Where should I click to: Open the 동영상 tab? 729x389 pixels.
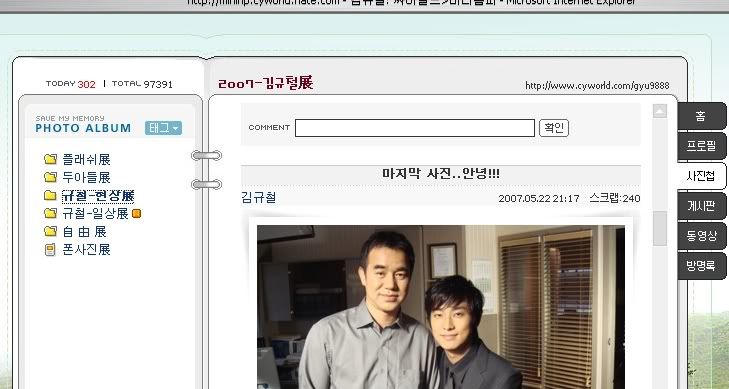(x=701, y=236)
